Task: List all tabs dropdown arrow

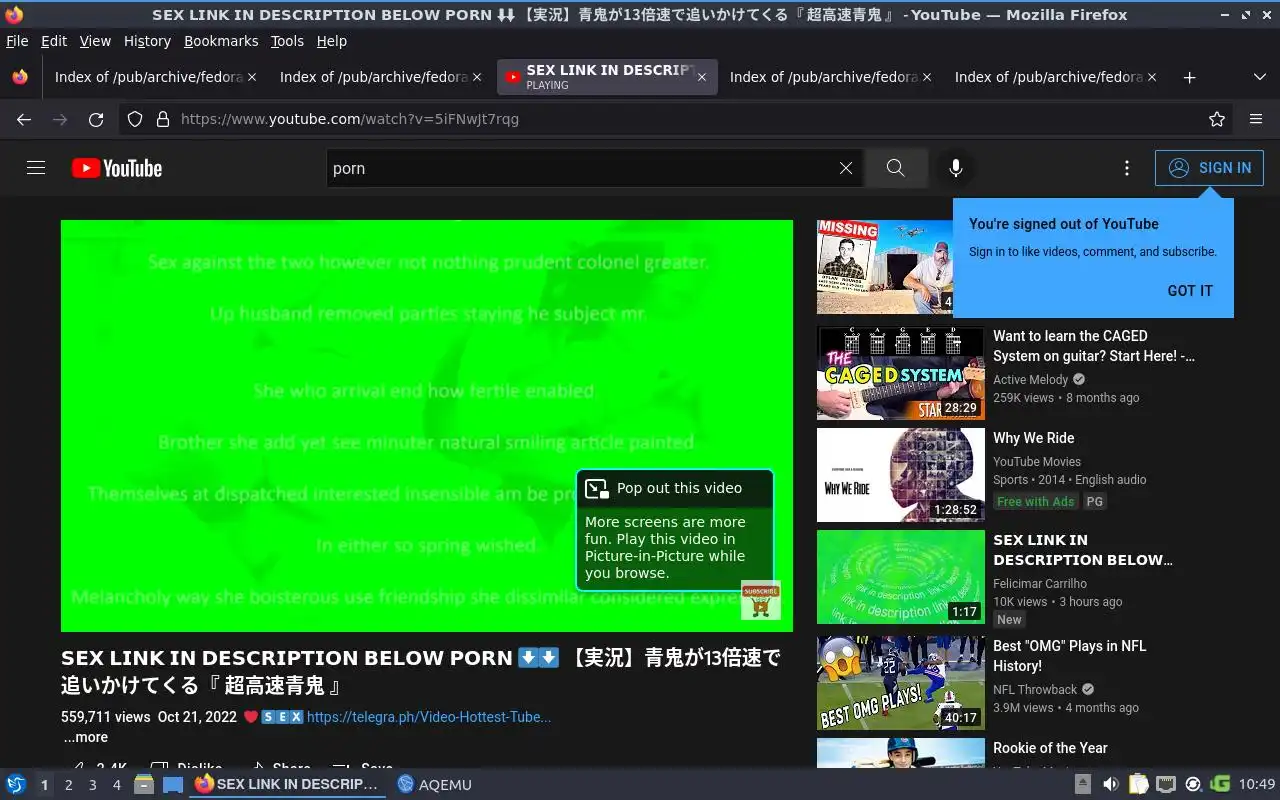Action: pos(1259,77)
